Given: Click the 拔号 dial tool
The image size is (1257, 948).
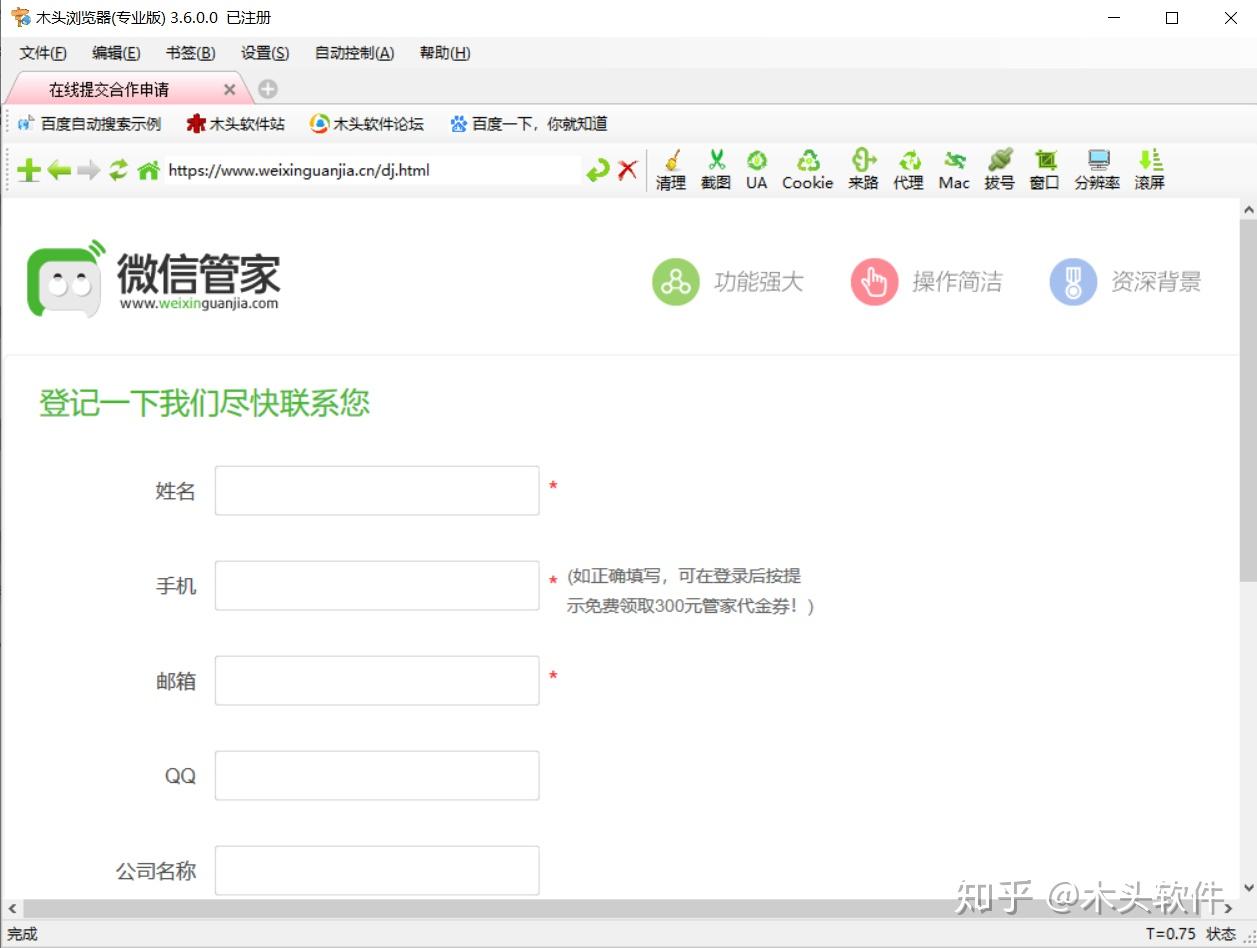Looking at the screenshot, I should tap(999, 170).
